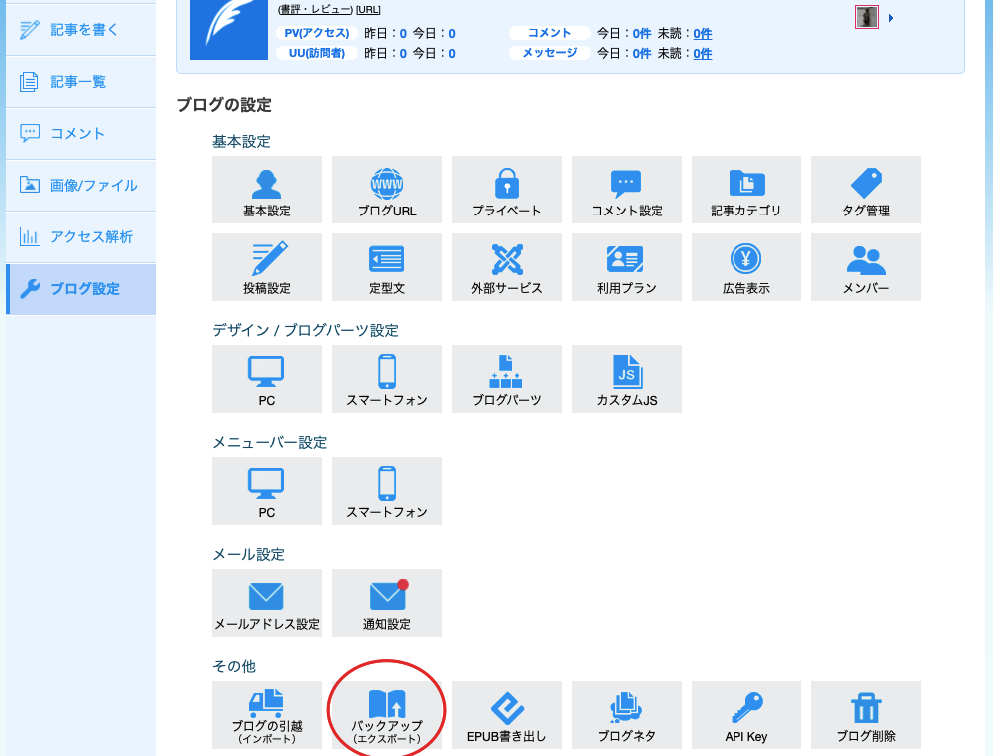Expand the arrow next to profile avatar
993x756 pixels.
tap(891, 18)
